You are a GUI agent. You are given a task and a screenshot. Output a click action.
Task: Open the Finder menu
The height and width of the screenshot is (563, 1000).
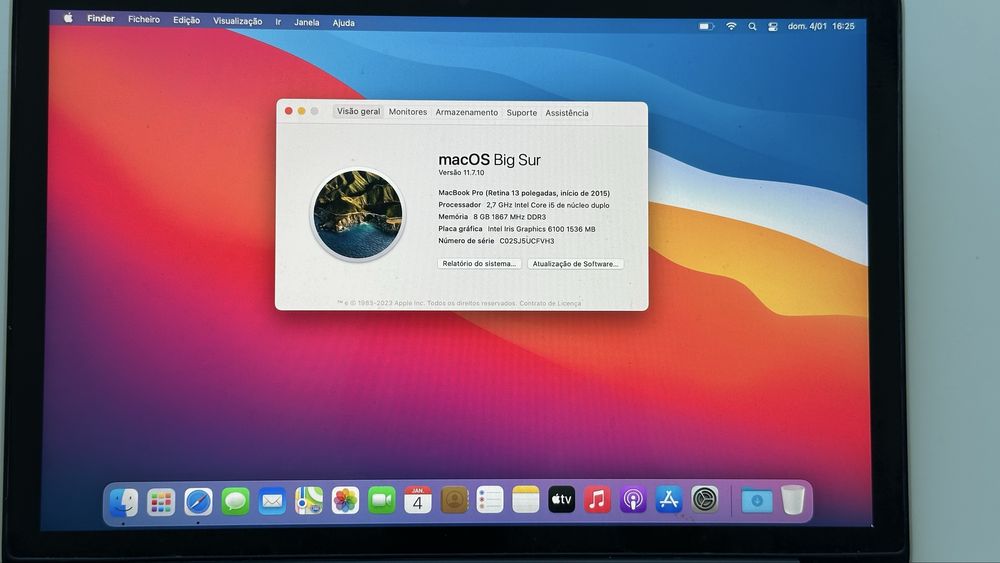(x=101, y=18)
